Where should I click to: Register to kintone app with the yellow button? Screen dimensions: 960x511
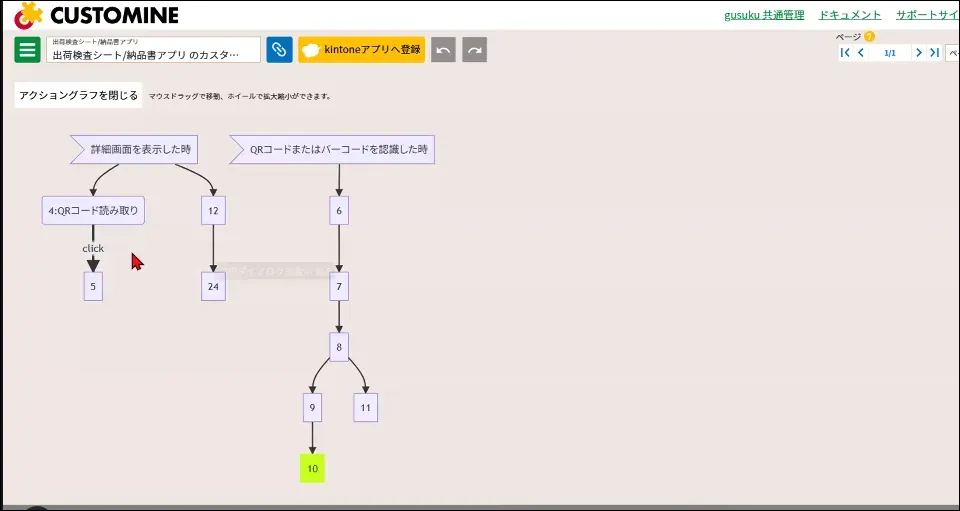coord(361,50)
